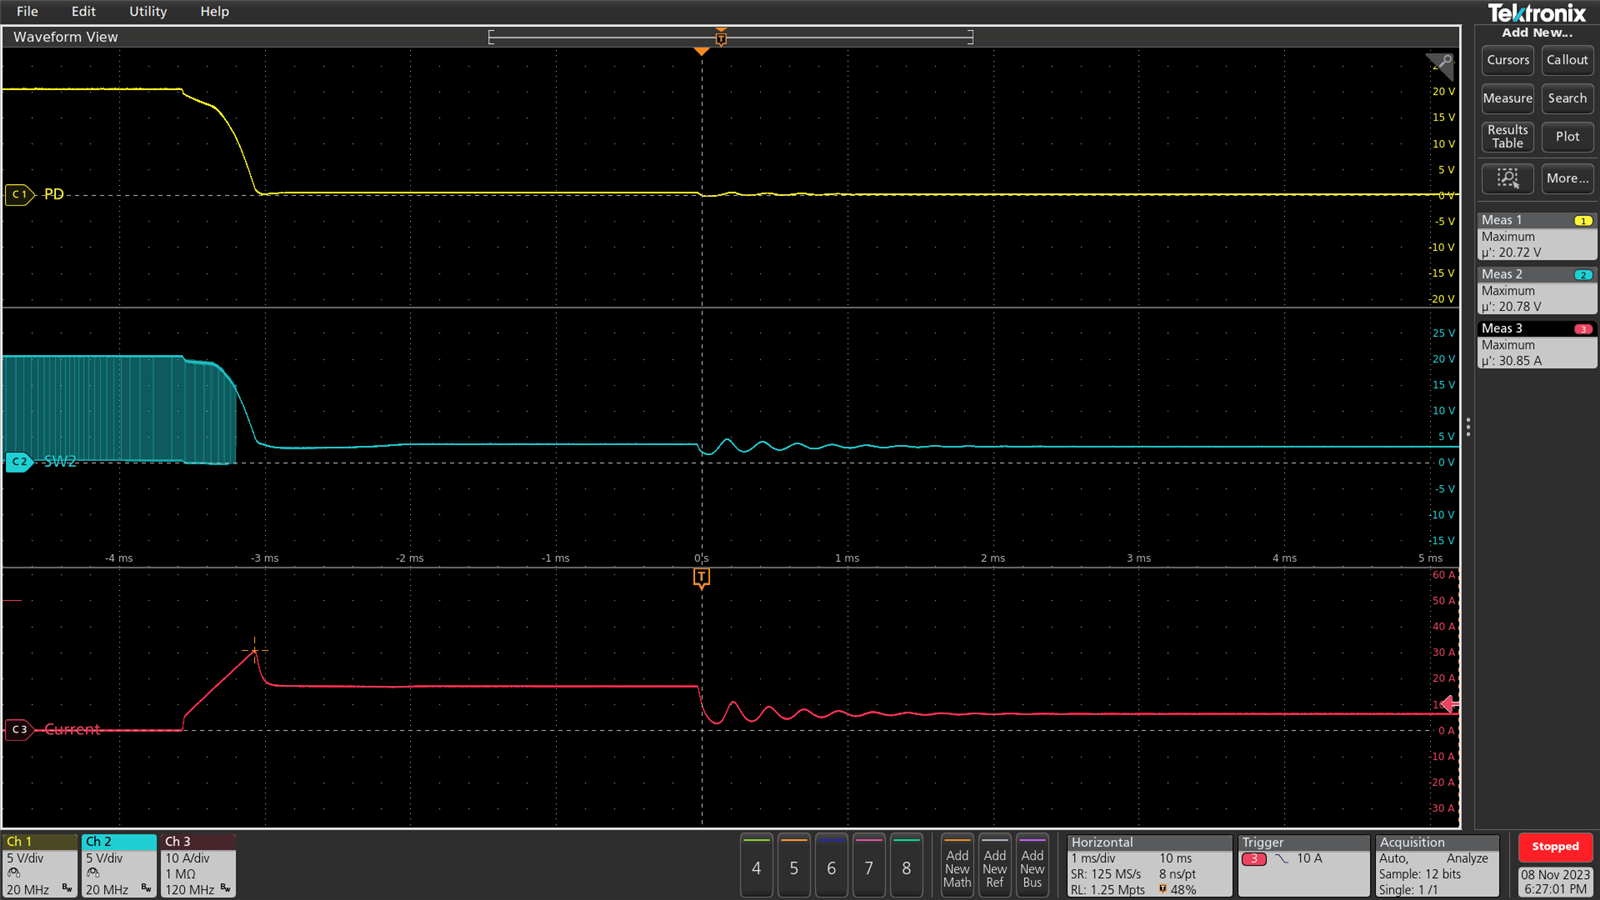
Task: Open the Trigger settings badge
Action: 1304,866
